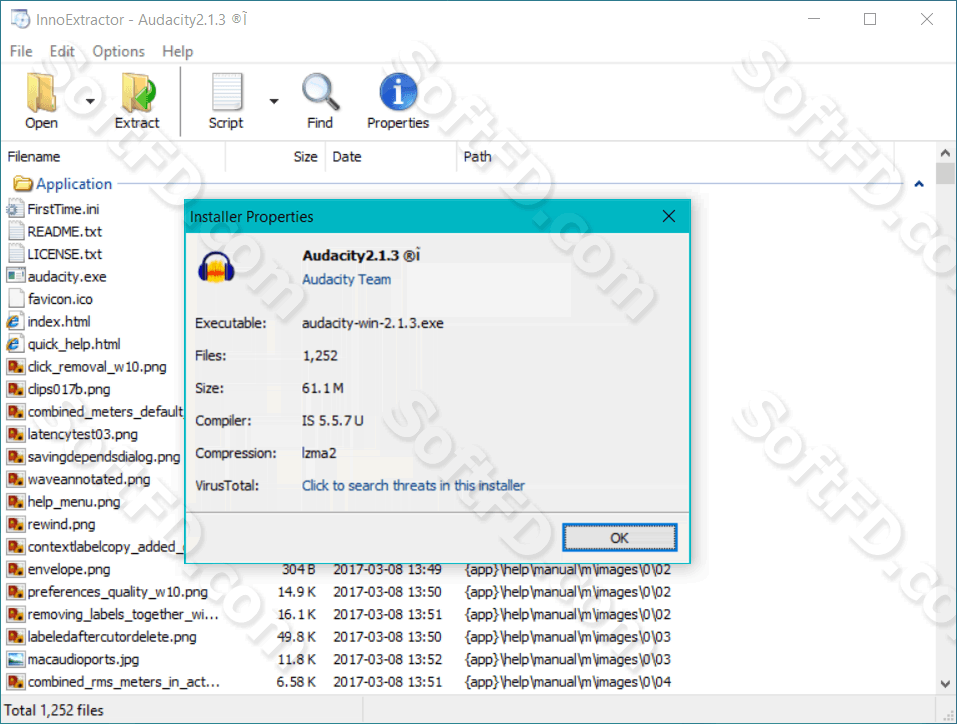Viewport: 957px width, 724px height.
Task: Select the LICENSE.txt file icon
Action: [16, 255]
